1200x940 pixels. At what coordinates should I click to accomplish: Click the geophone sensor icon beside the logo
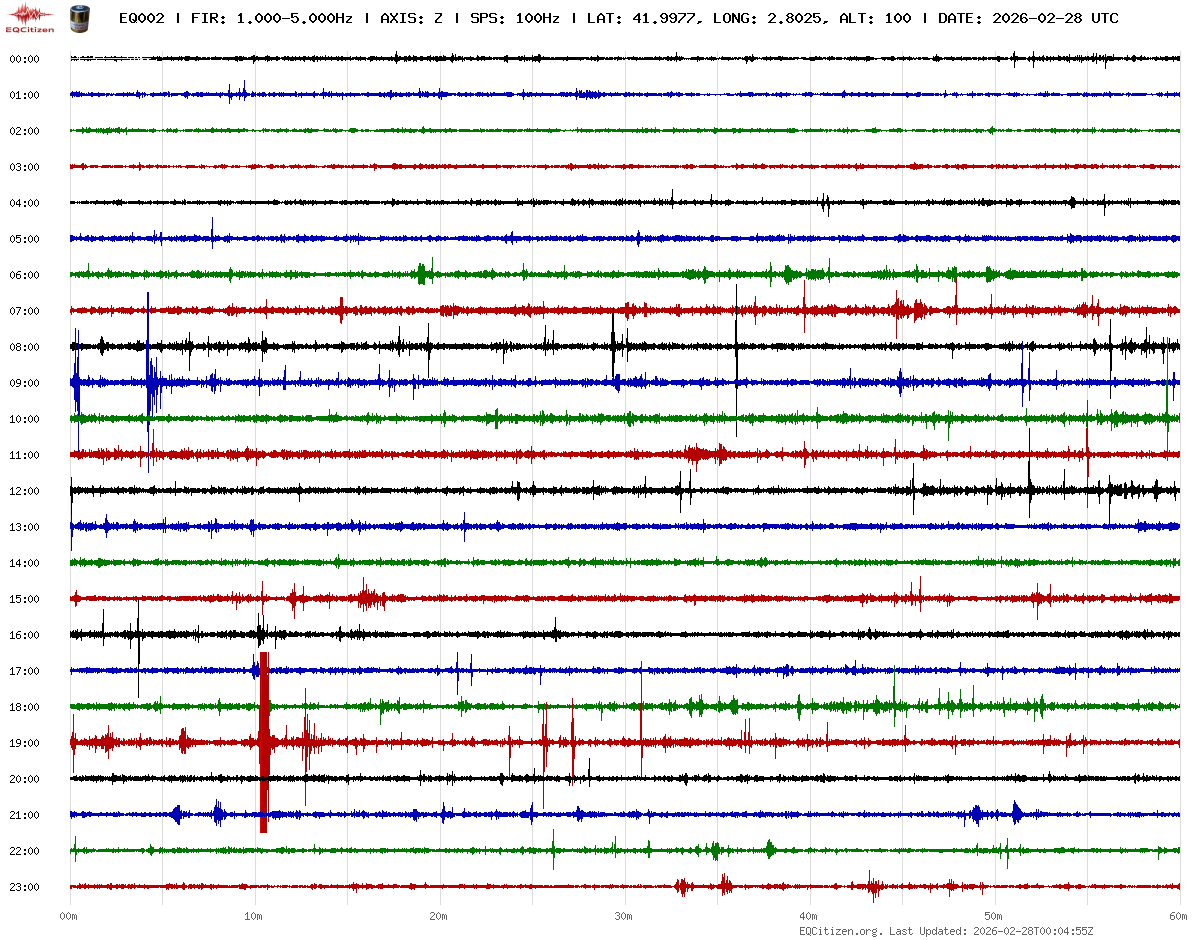[x=78, y=17]
